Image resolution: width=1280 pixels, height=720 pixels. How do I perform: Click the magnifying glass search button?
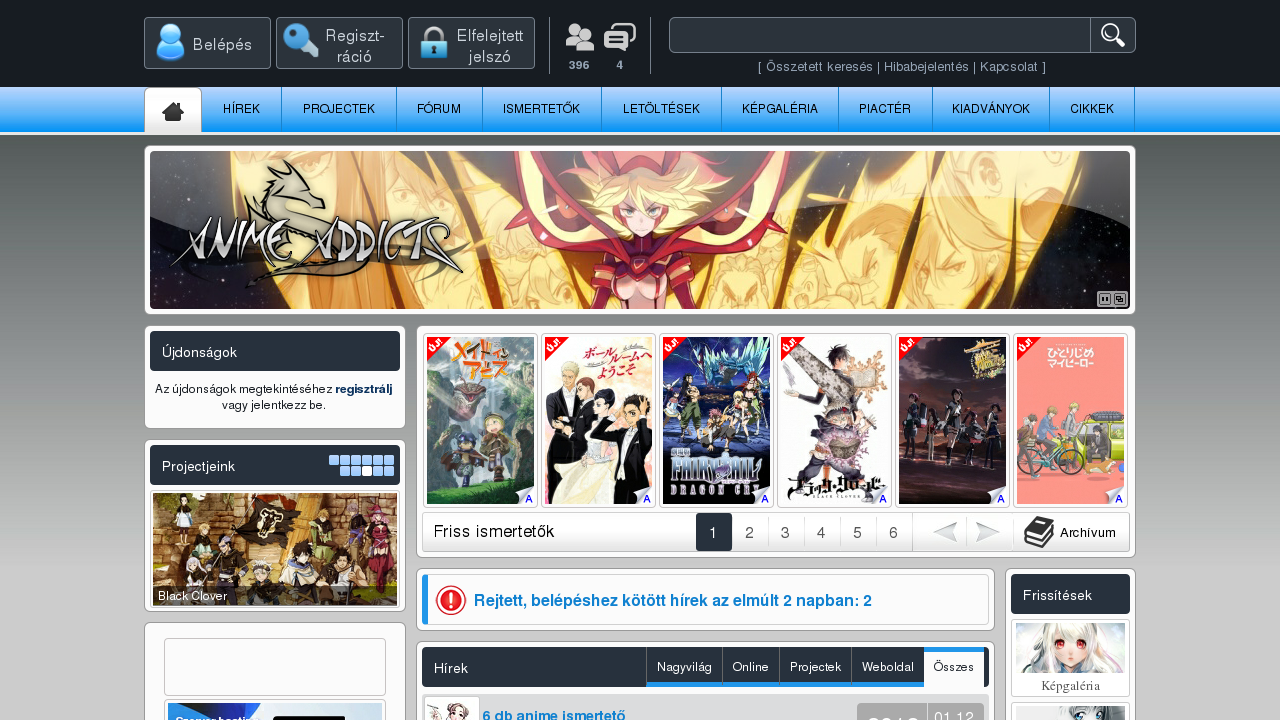pyautogui.click(x=1113, y=35)
